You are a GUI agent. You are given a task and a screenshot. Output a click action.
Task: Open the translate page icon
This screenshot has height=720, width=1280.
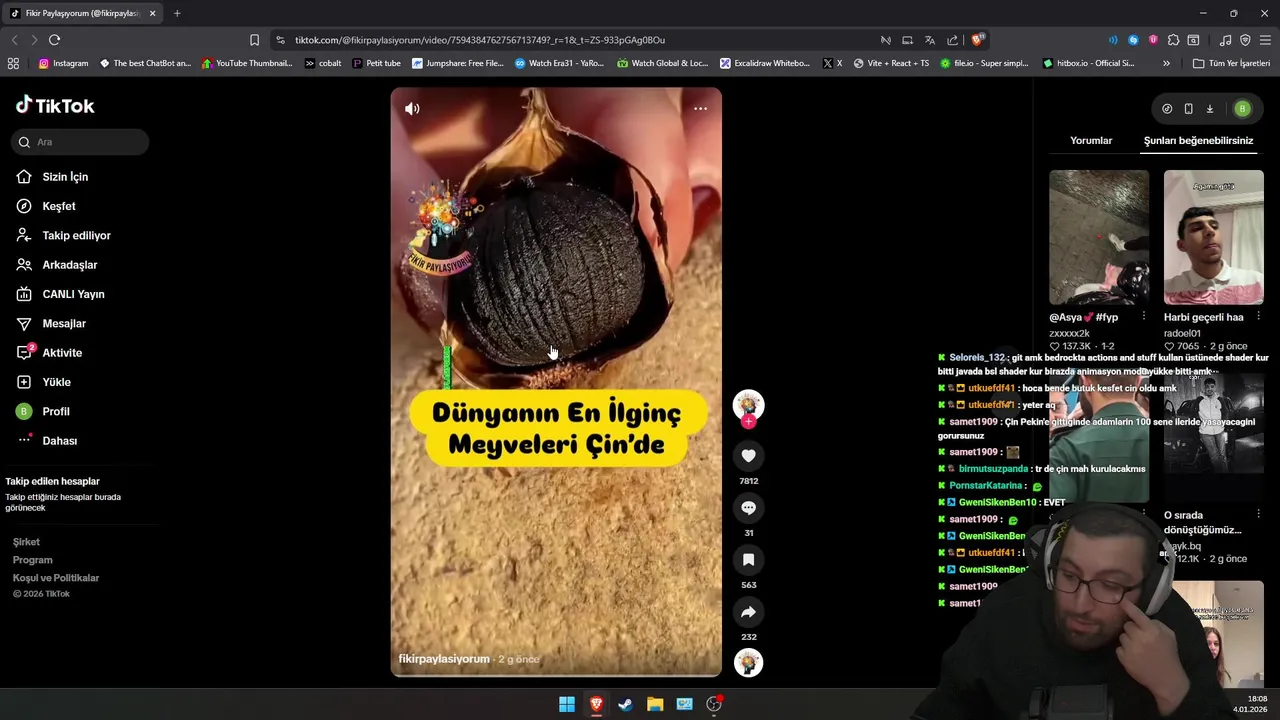(929, 40)
